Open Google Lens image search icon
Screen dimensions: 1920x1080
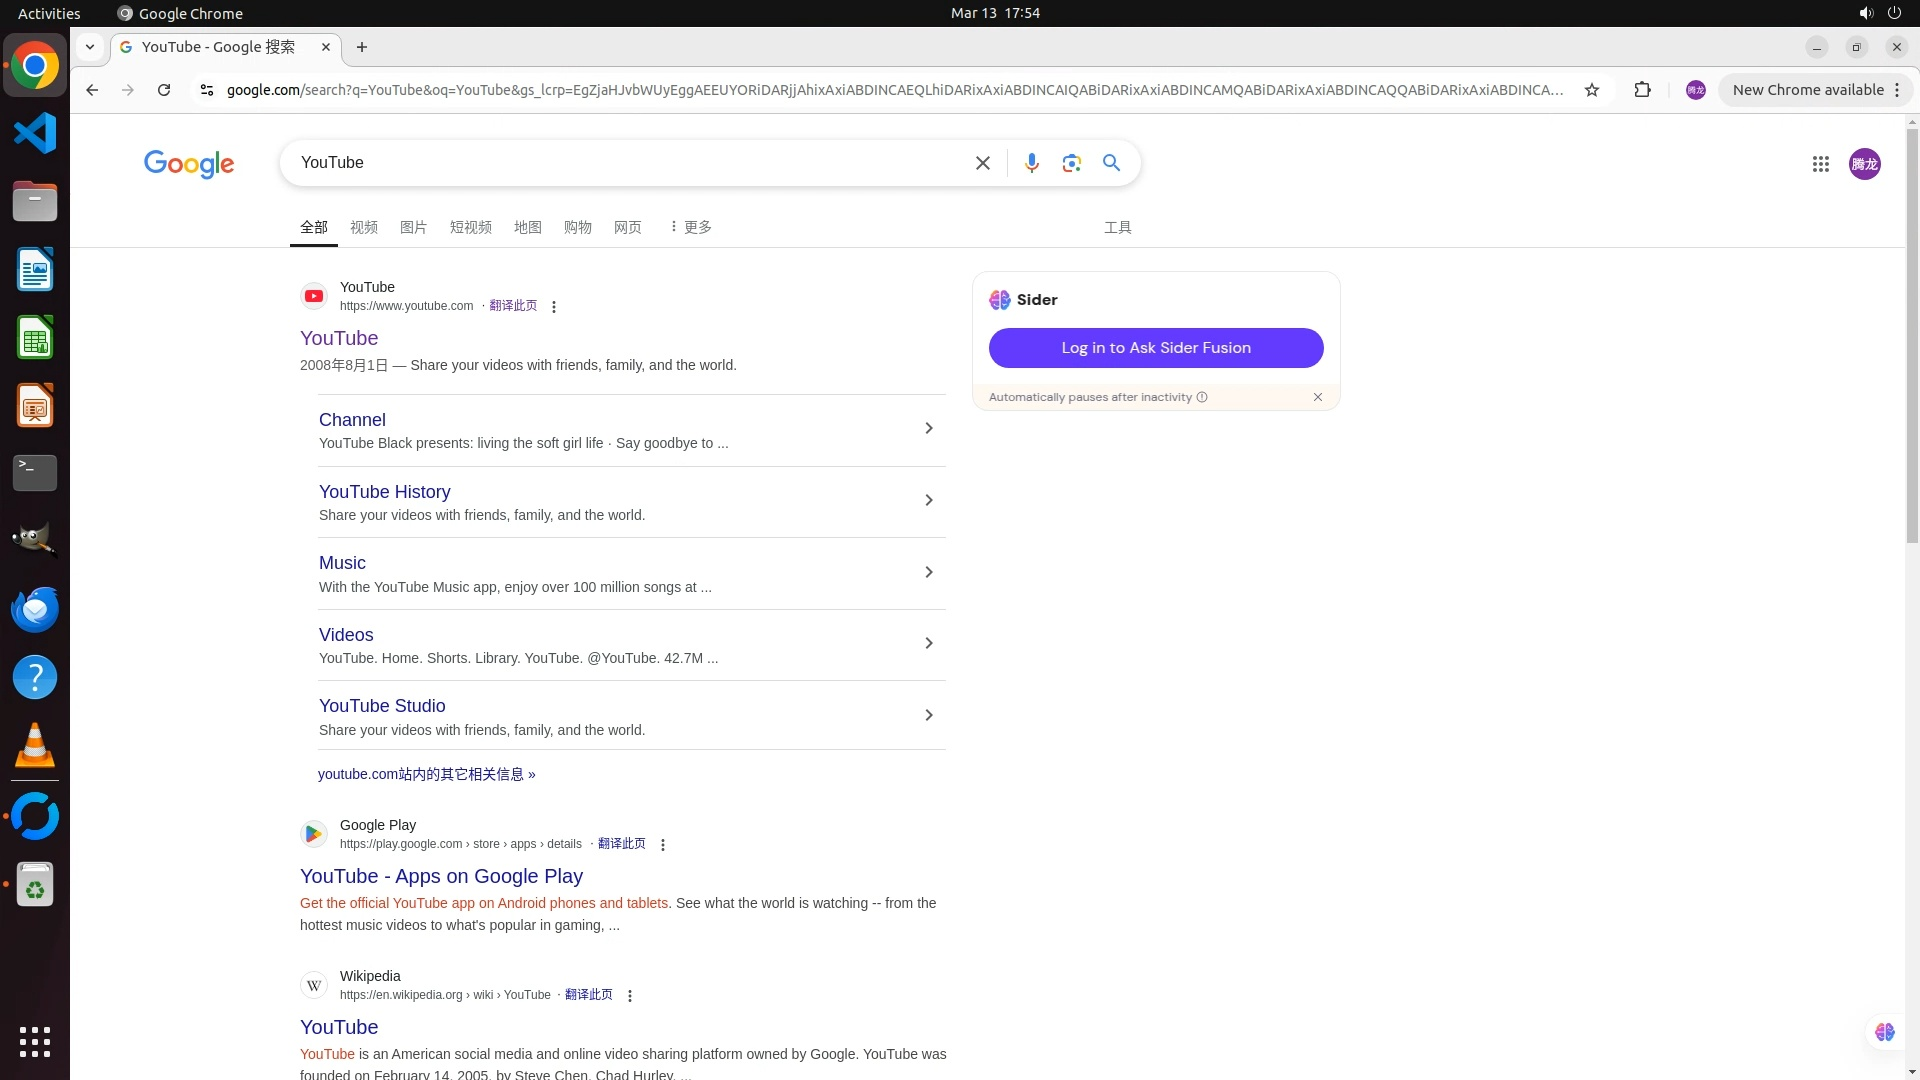[1071, 163]
